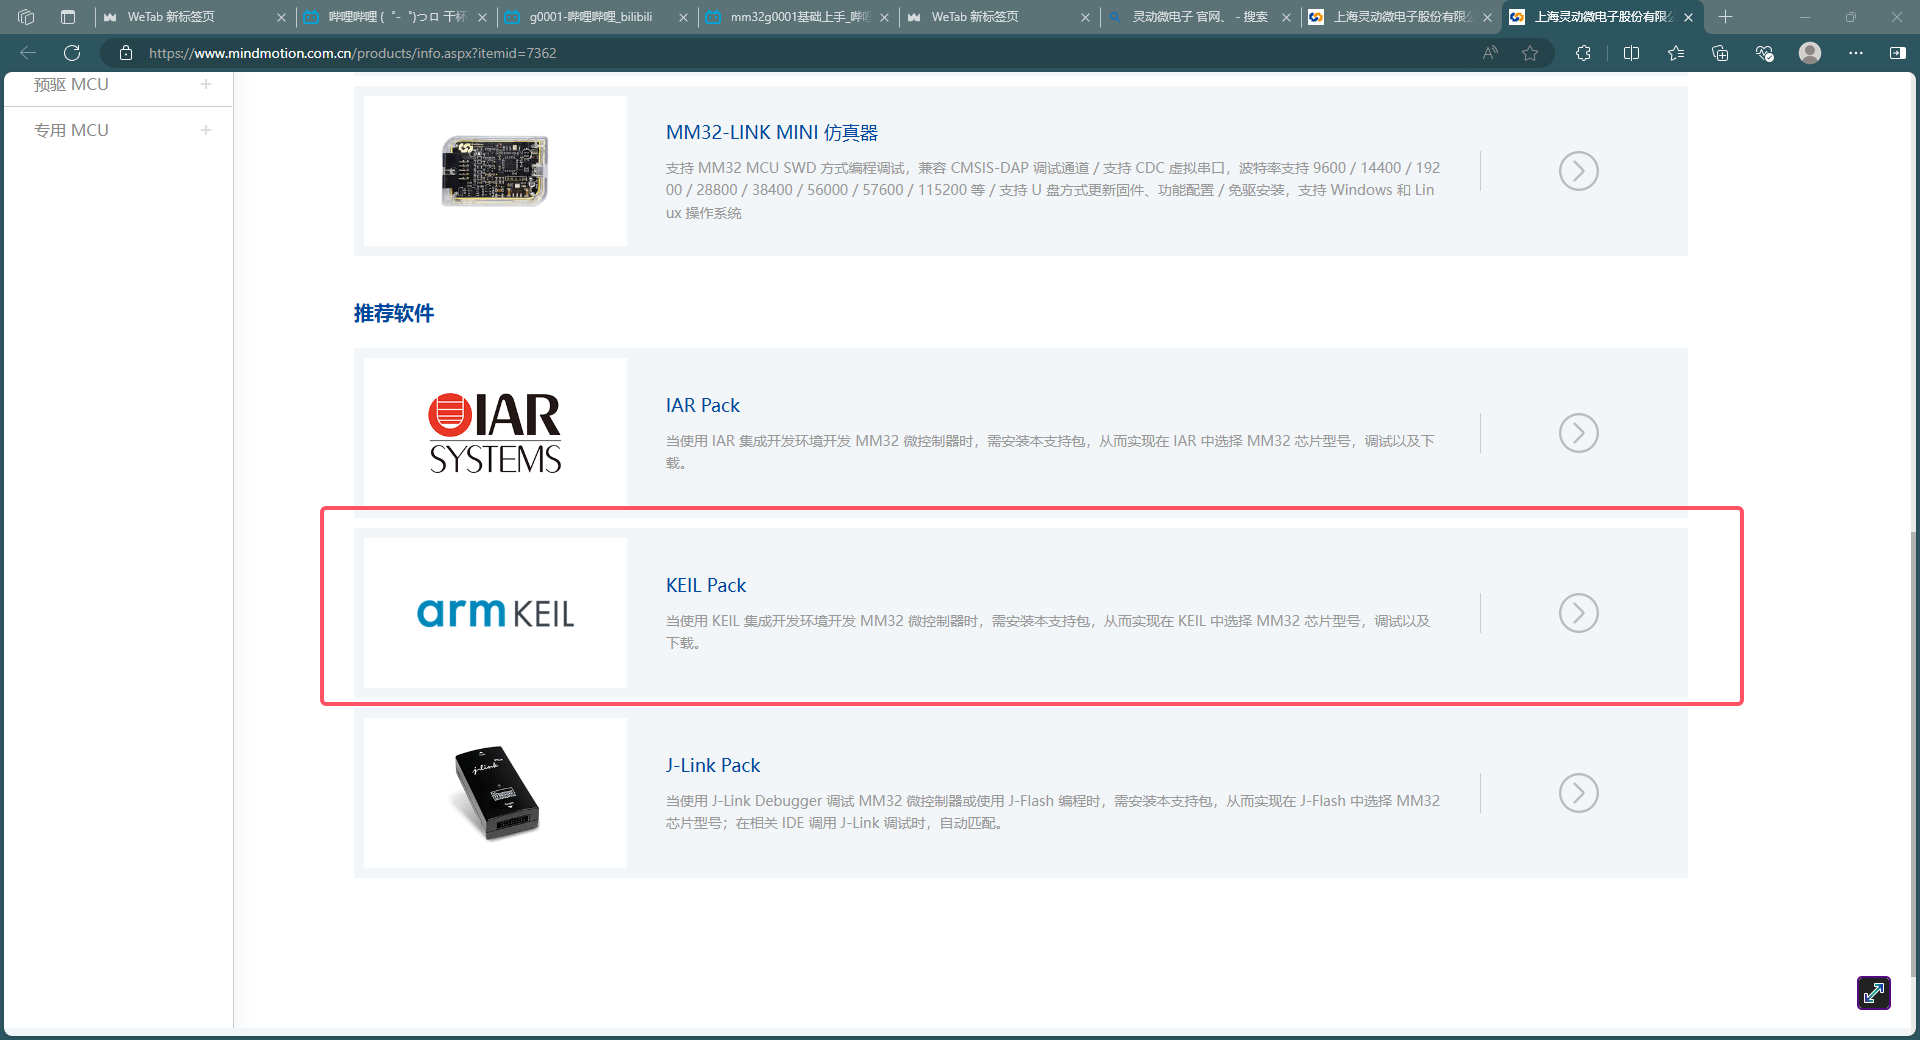
Task: Refresh the page with reload icon
Action: [x=72, y=53]
